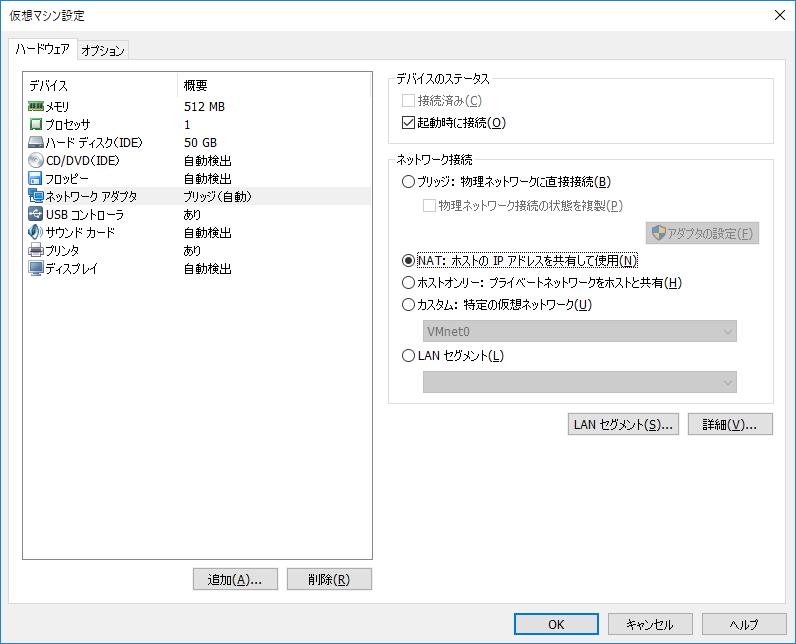This screenshot has width=796, height=644.
Task: Click the 512 MB summary value
Action: [204, 107]
